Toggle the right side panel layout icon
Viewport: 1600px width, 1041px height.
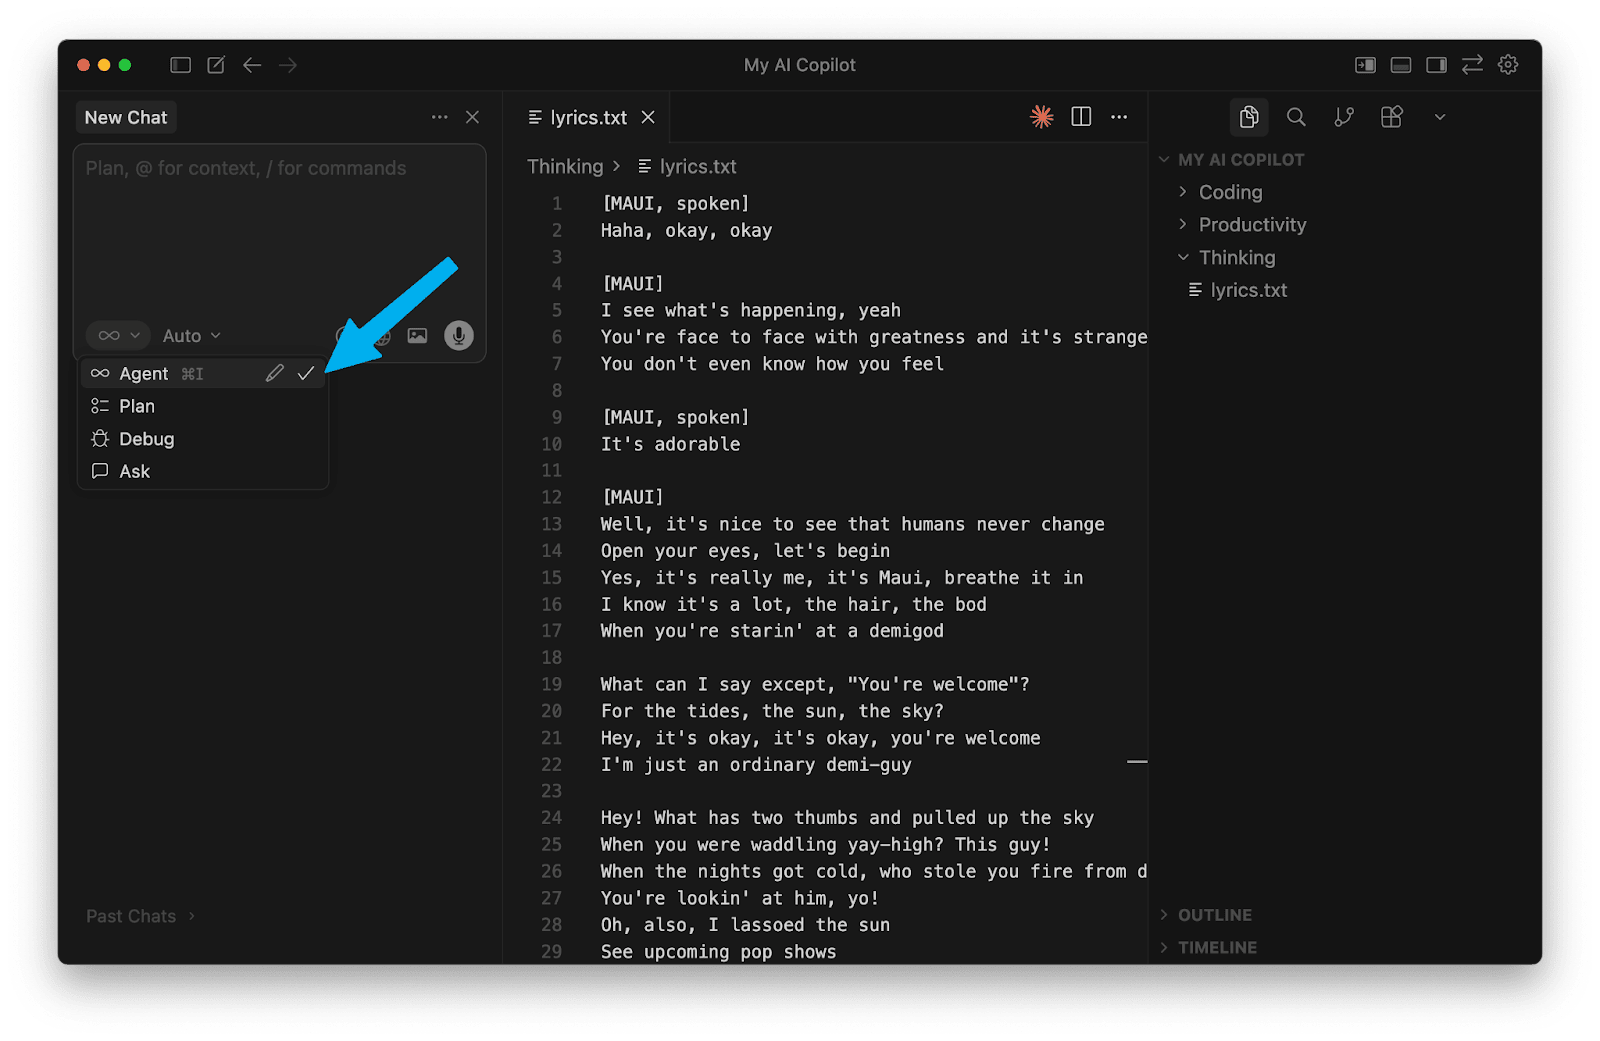[x=1436, y=65]
